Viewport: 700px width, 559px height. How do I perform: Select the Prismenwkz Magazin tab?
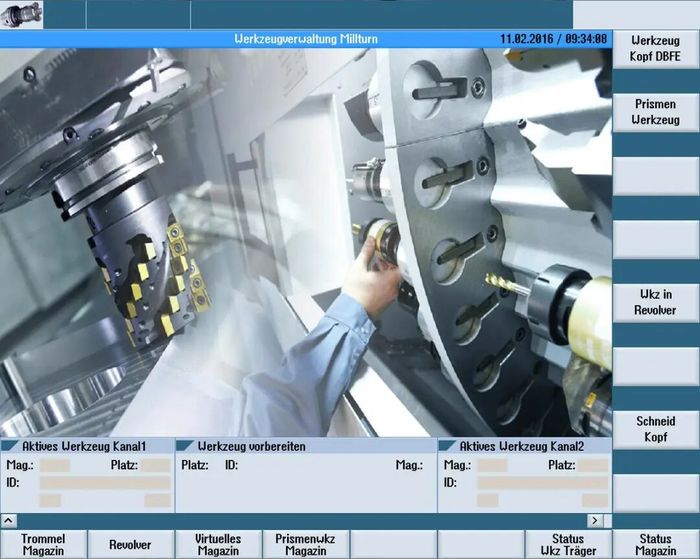click(305, 545)
